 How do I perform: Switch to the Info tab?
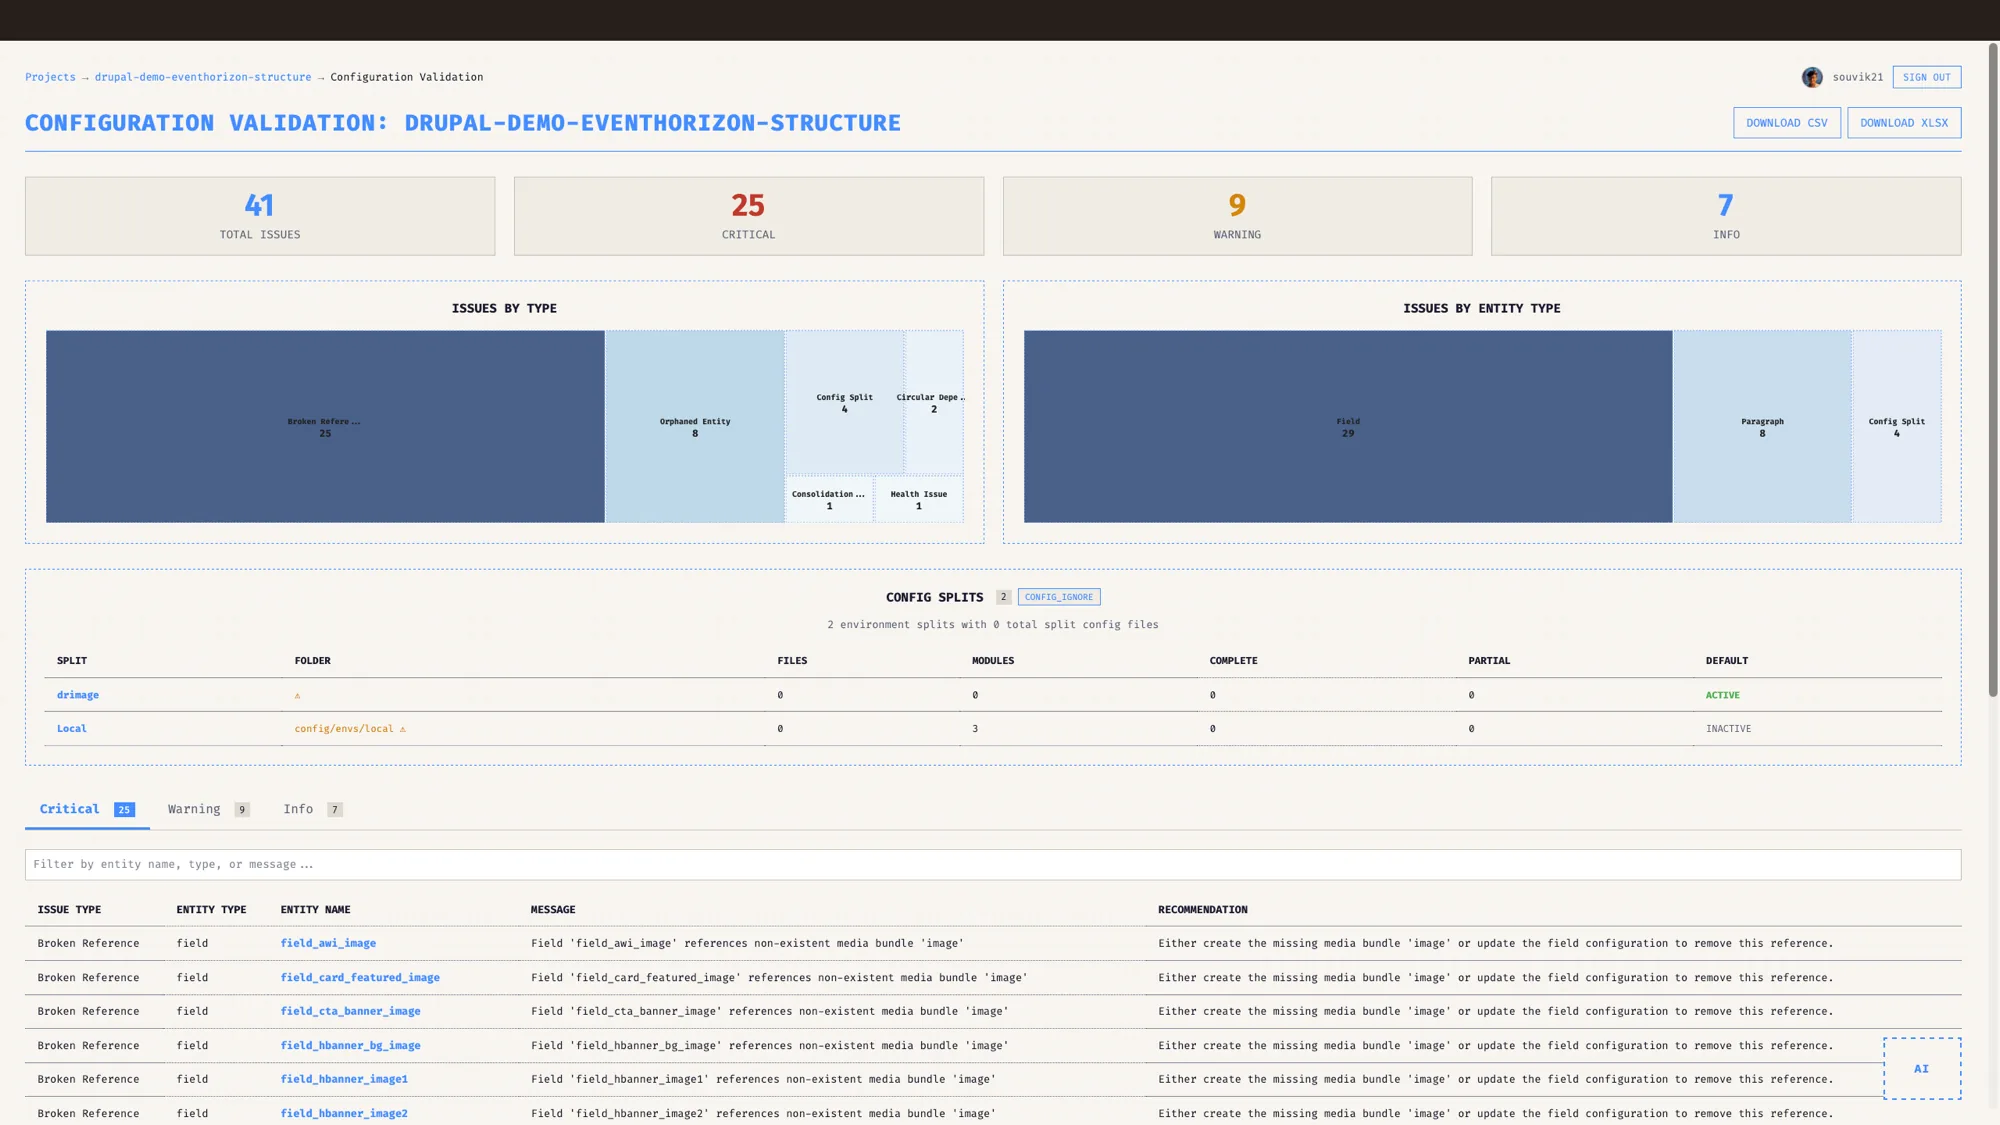312,809
